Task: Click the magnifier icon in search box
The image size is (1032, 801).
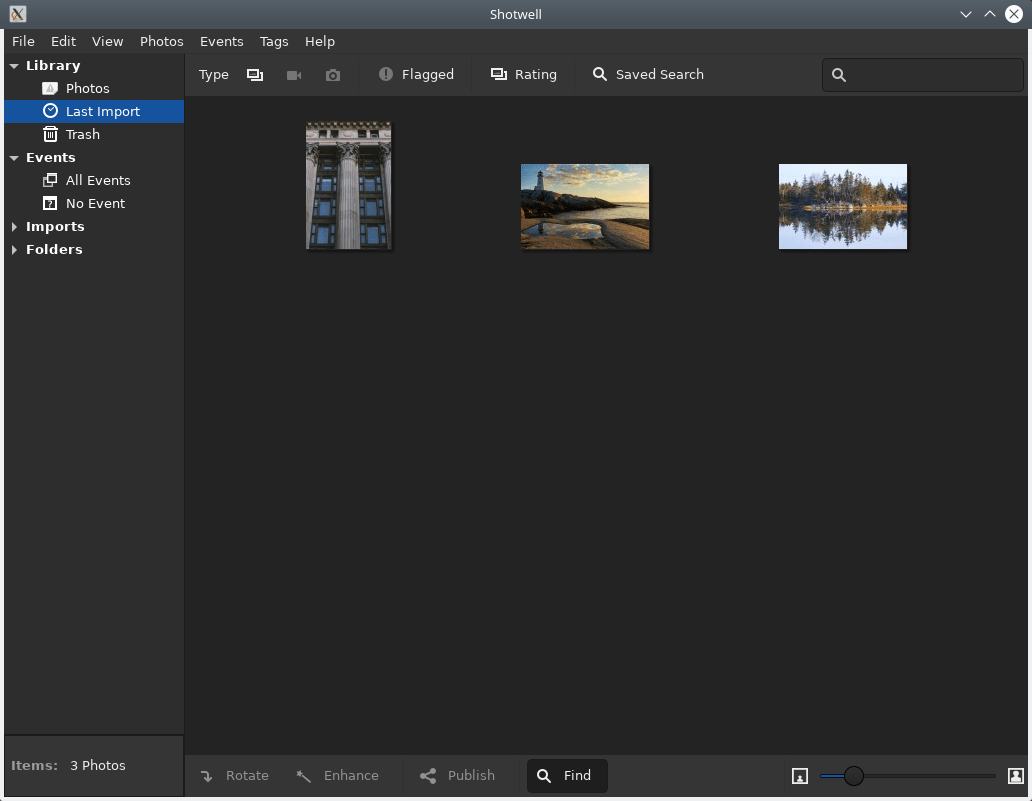Action: pos(838,75)
